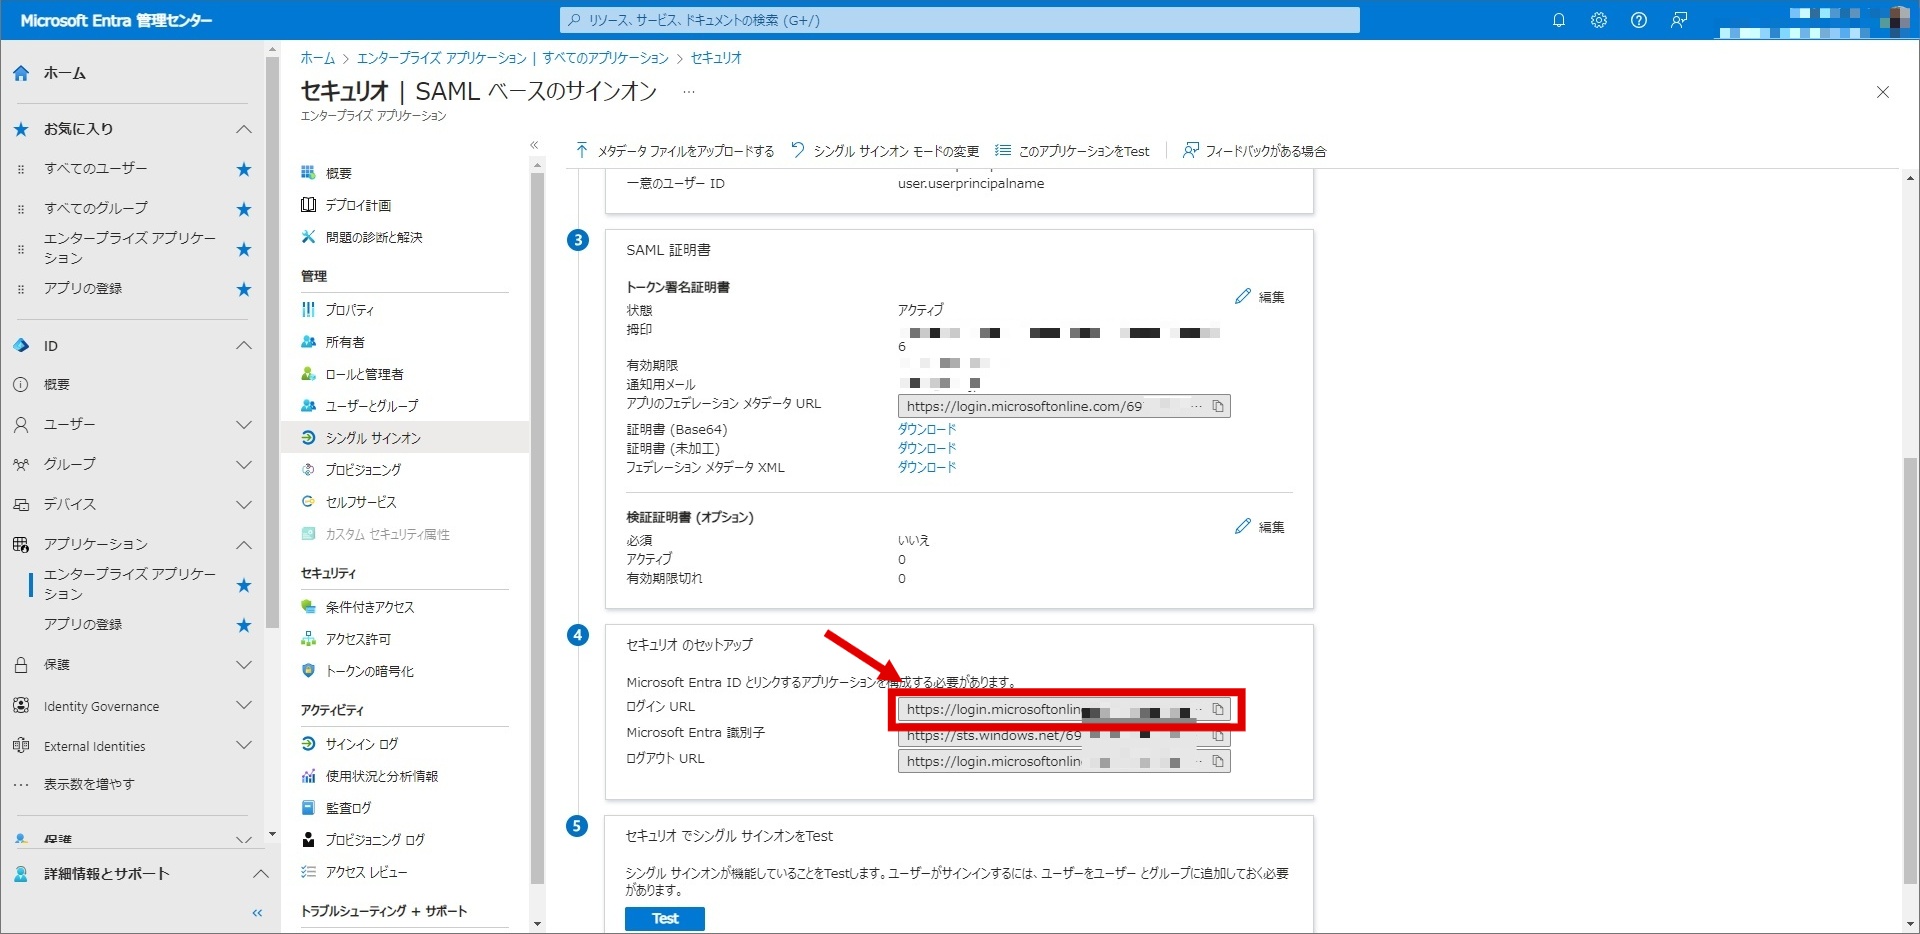Click メタデータ ファイルをアップロードする toolbar button
Viewport: 1920px width, 934px height.
coord(675,151)
